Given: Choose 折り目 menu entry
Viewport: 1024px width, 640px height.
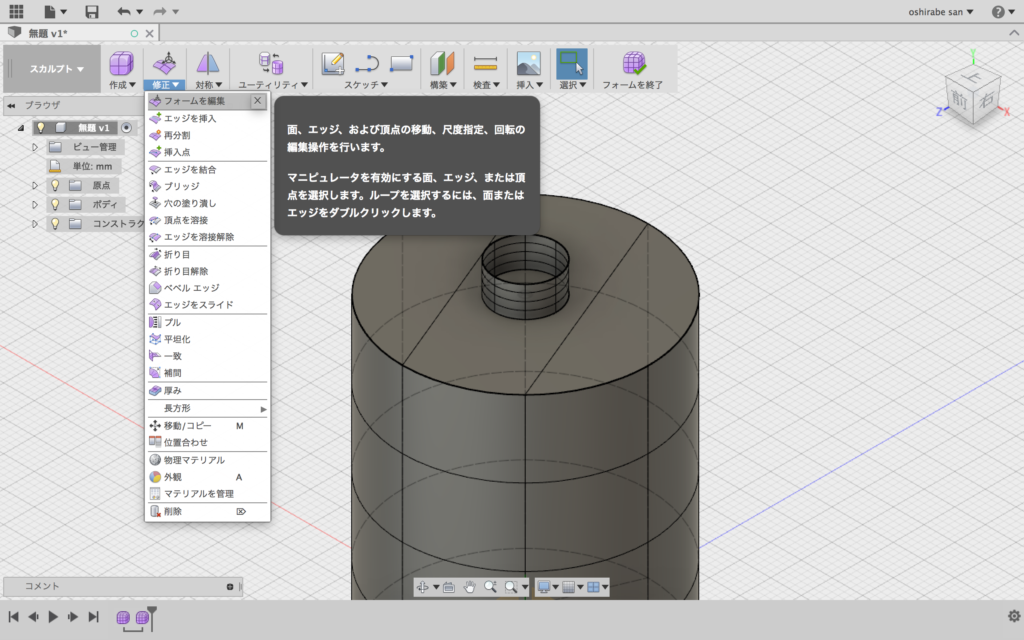Looking at the screenshot, I should click(x=208, y=254).
